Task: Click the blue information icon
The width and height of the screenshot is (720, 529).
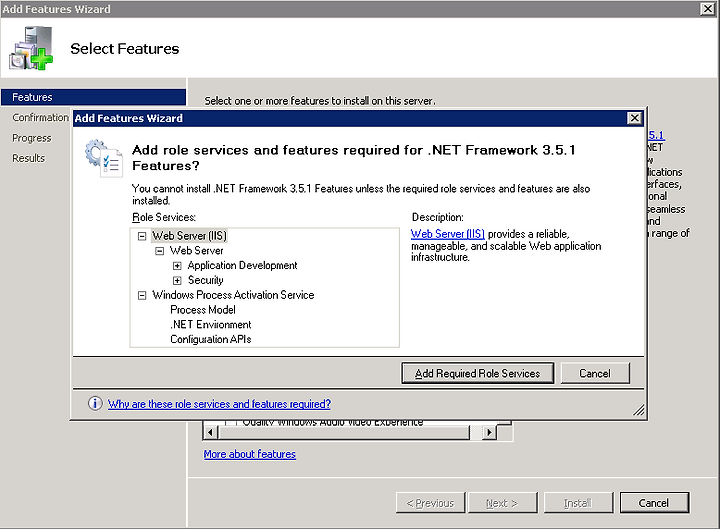Action: point(95,404)
